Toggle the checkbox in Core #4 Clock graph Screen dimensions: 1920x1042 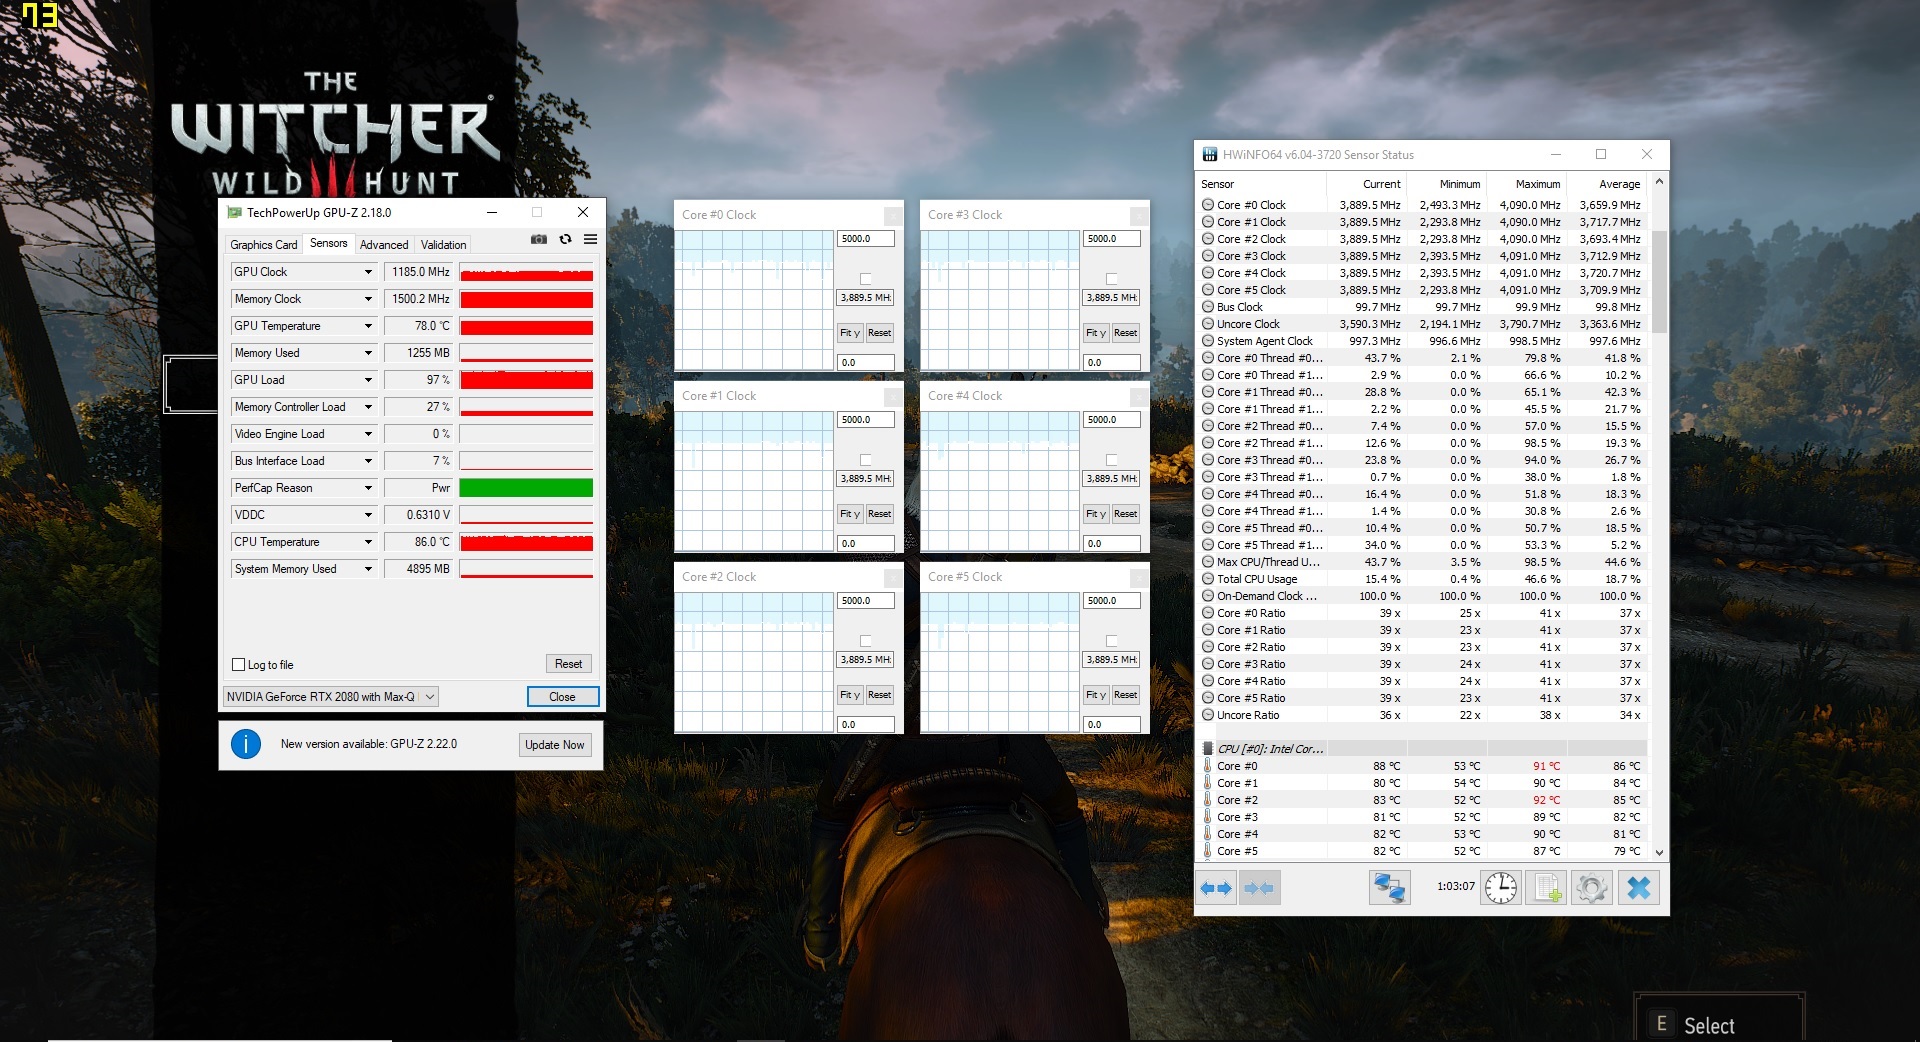(x=1112, y=460)
